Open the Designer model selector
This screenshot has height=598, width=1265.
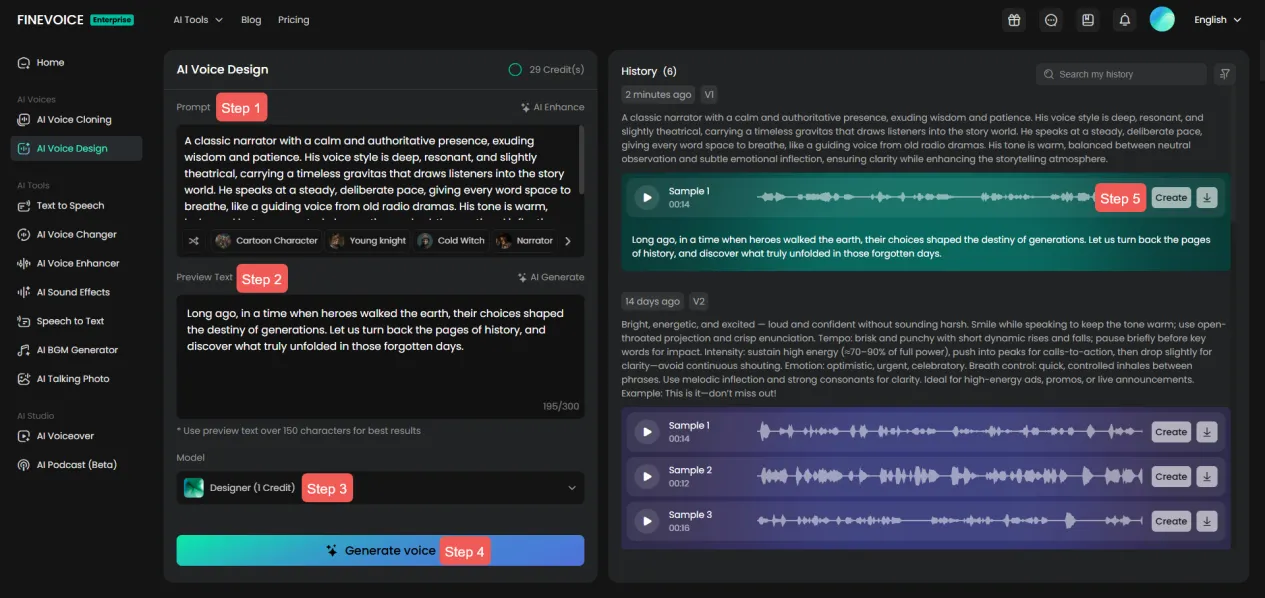[x=380, y=488]
